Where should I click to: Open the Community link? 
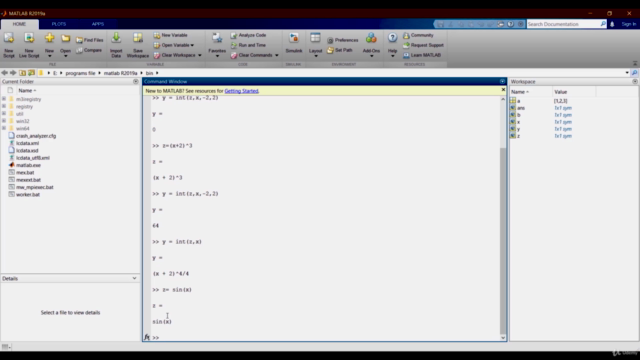pos(418,35)
